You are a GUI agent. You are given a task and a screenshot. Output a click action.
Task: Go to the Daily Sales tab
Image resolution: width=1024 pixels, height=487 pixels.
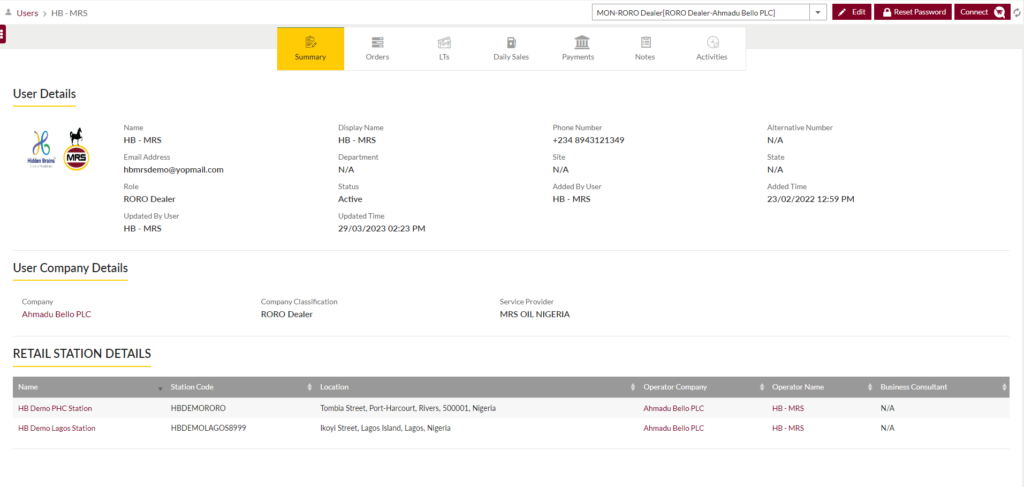[511, 49]
